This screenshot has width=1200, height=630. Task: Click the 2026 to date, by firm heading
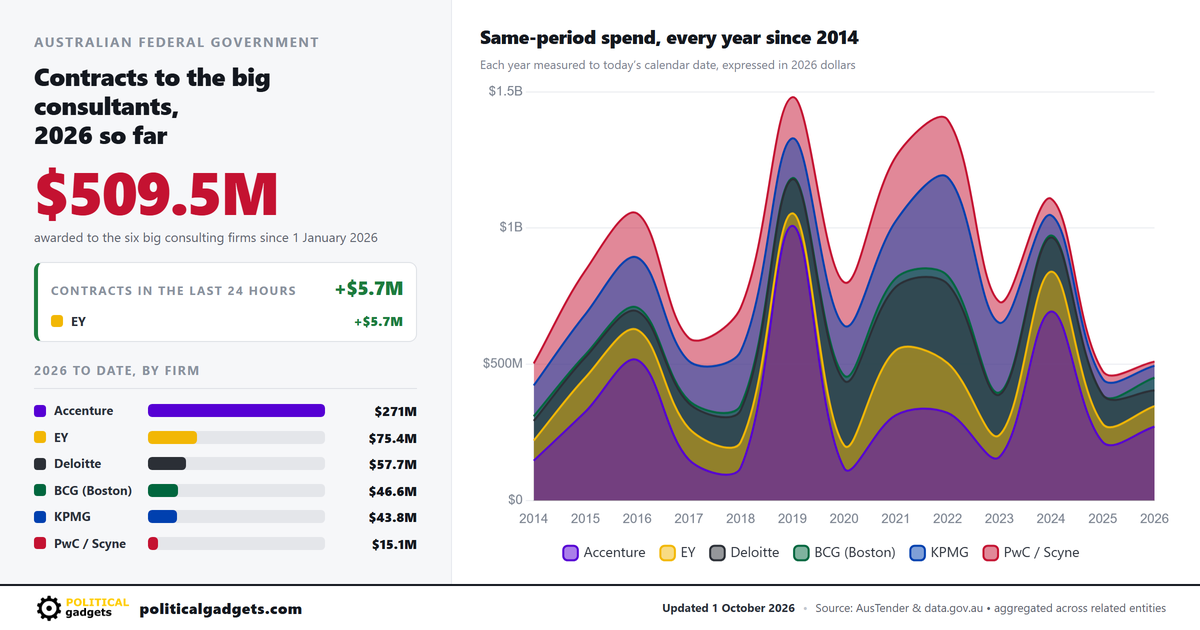pyautogui.click(x=117, y=371)
